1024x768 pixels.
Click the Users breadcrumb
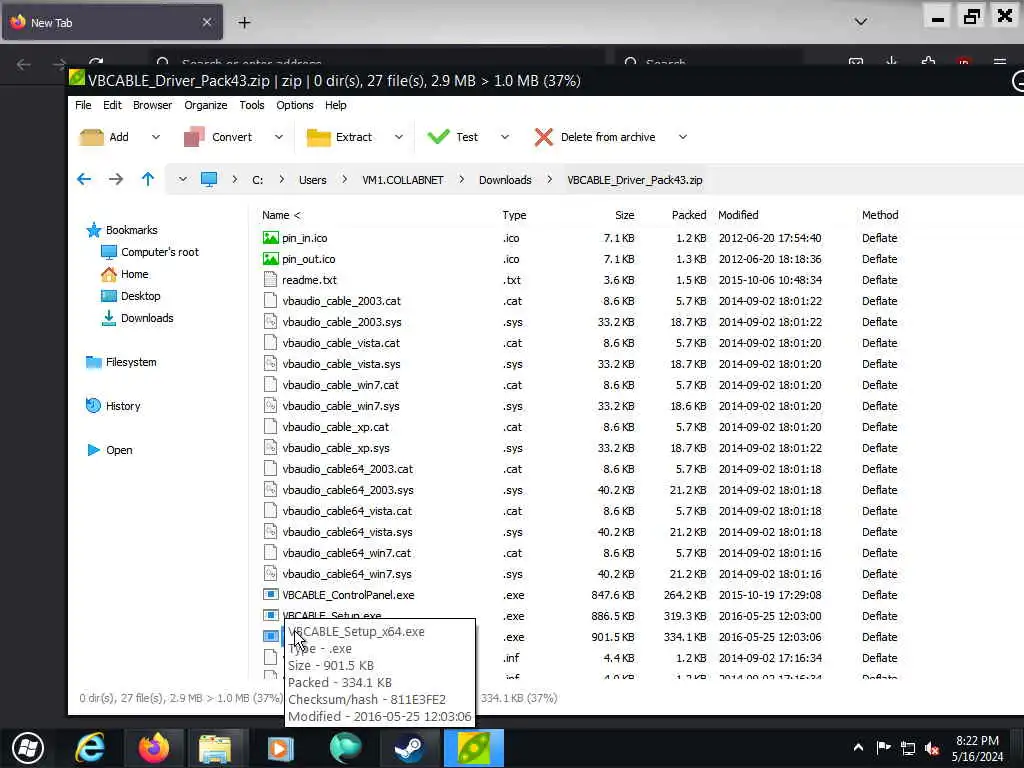[313, 180]
